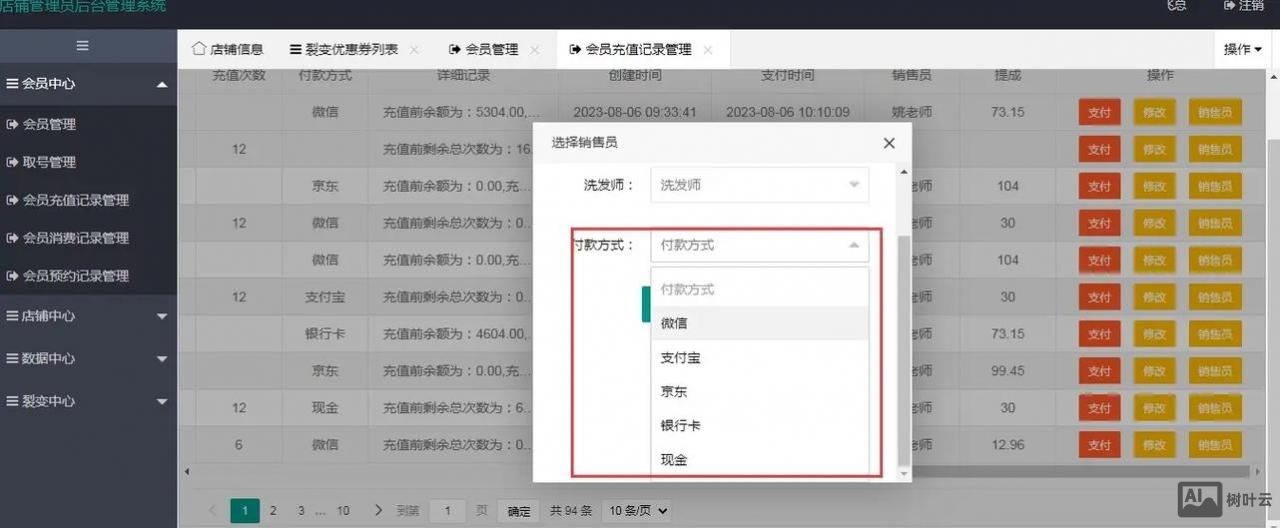Switch to the 裂变优惠券列表 tab

[344, 49]
